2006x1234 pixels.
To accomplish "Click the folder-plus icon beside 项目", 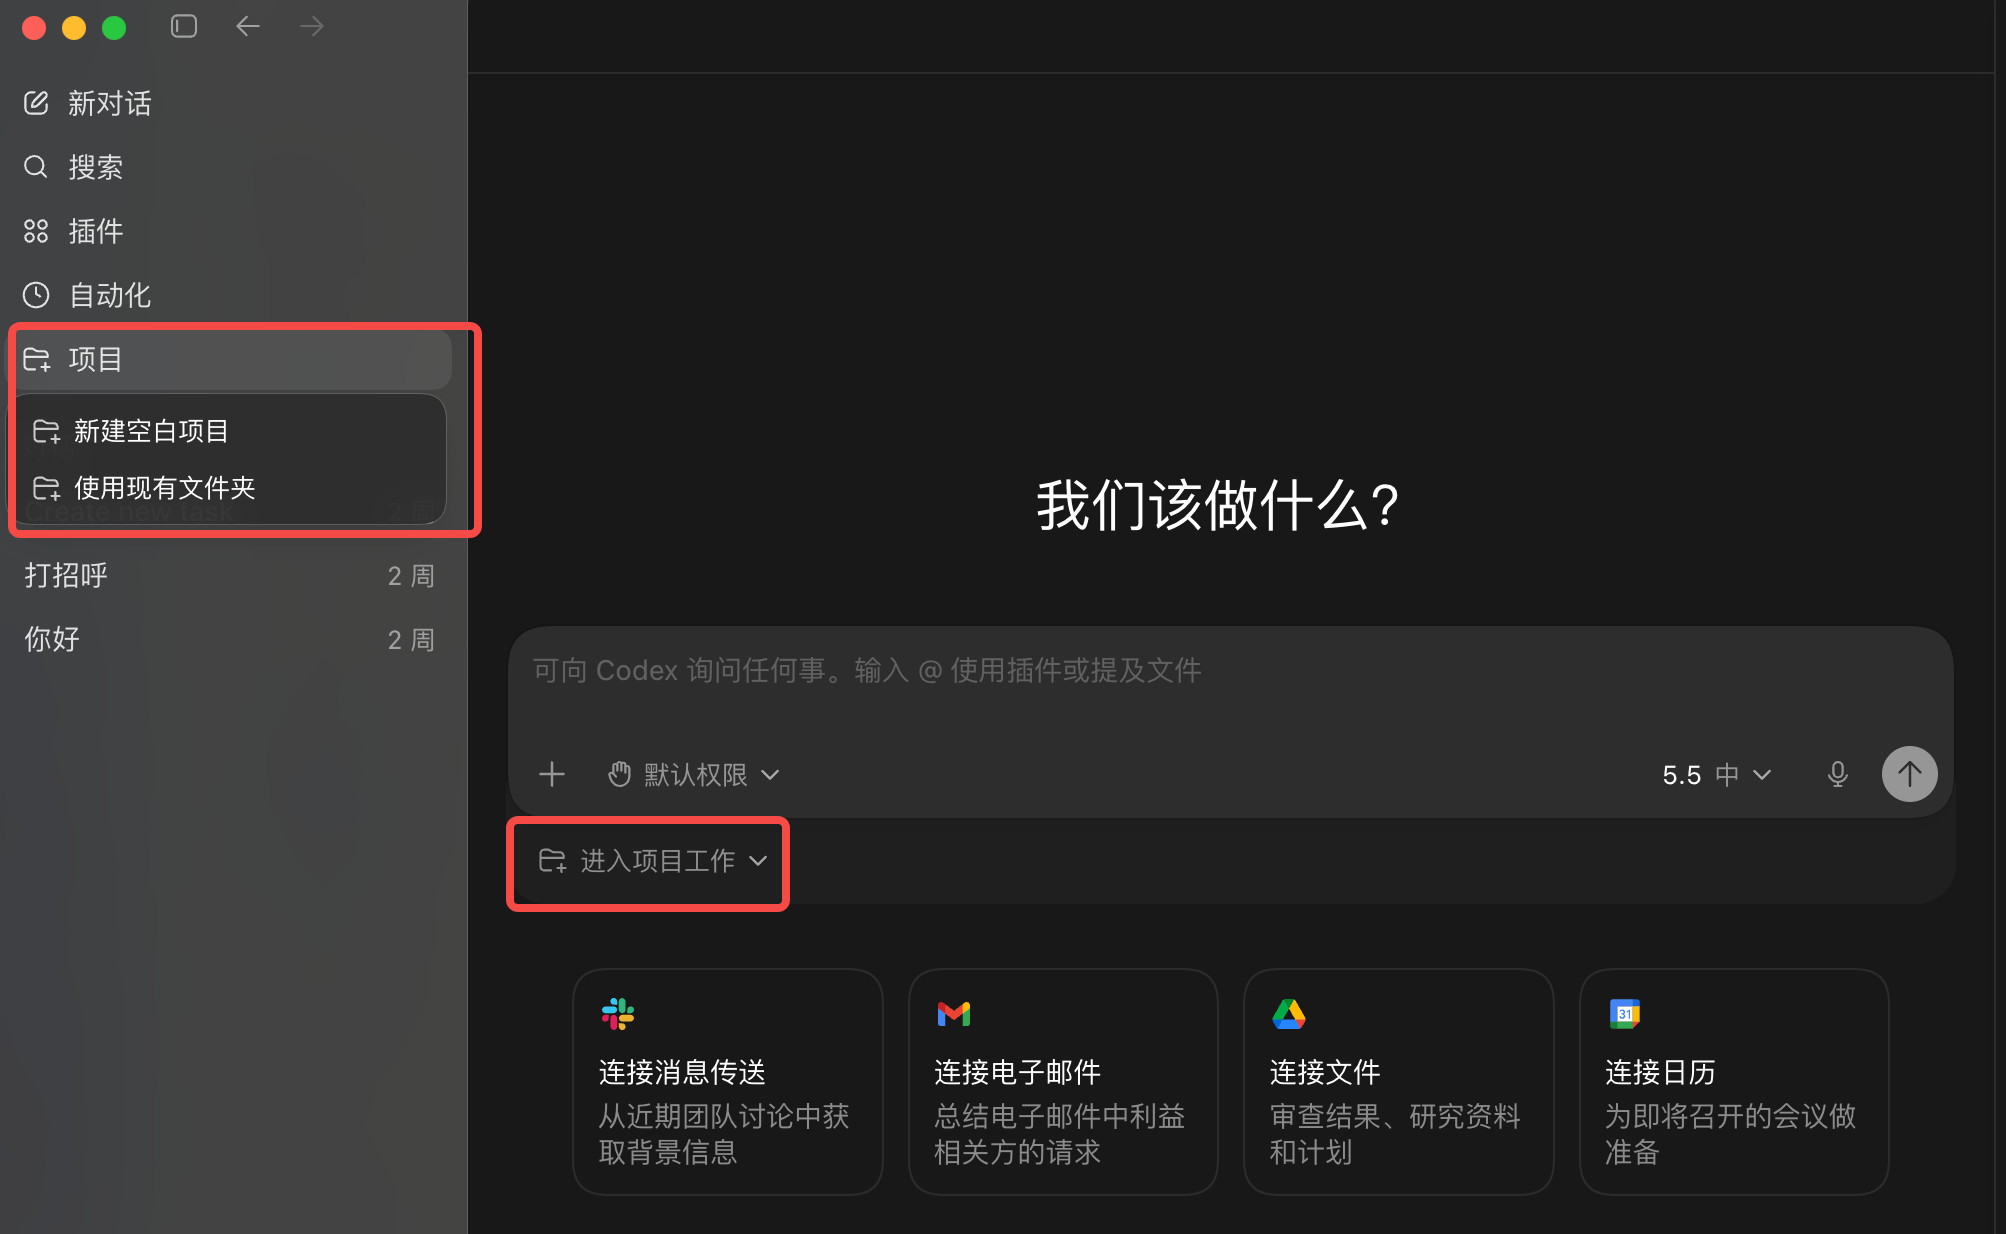I will coord(37,359).
